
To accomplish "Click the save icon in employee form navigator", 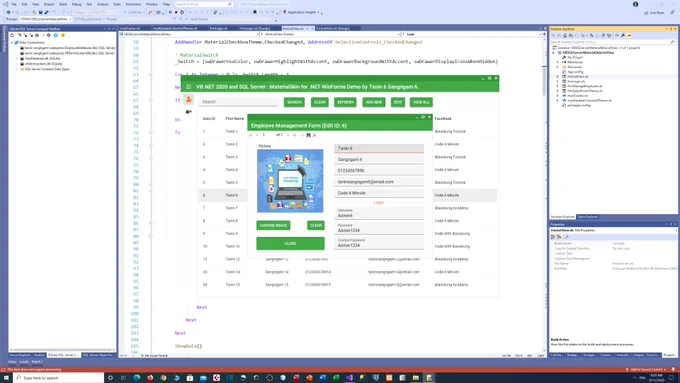I will point(308,135).
